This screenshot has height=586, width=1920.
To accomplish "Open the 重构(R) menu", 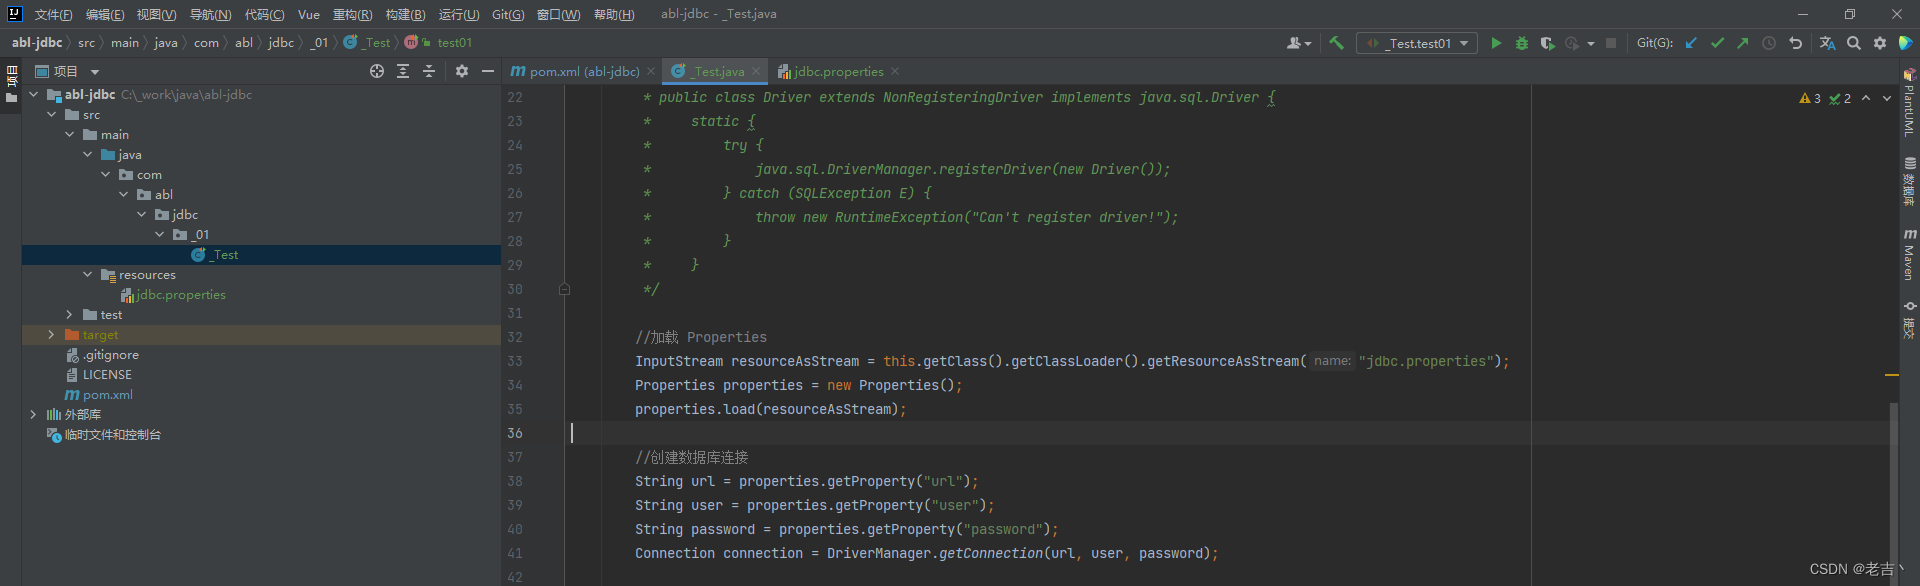I will (352, 14).
